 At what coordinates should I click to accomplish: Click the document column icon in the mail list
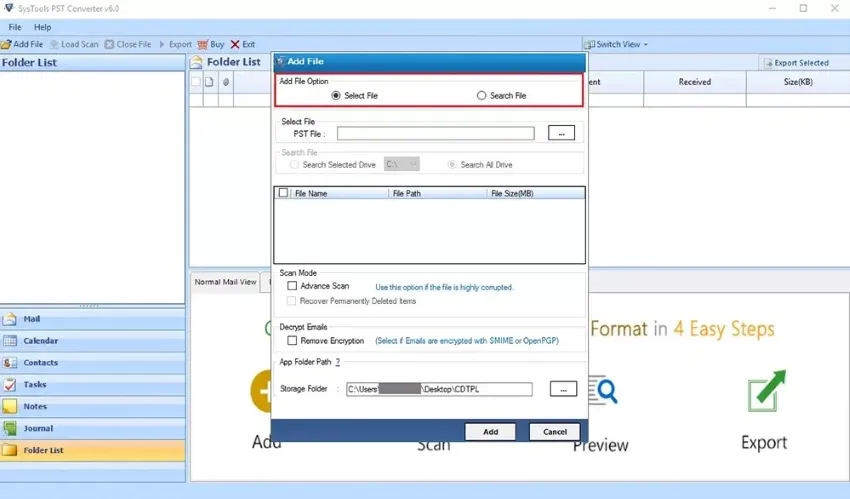[x=209, y=82]
